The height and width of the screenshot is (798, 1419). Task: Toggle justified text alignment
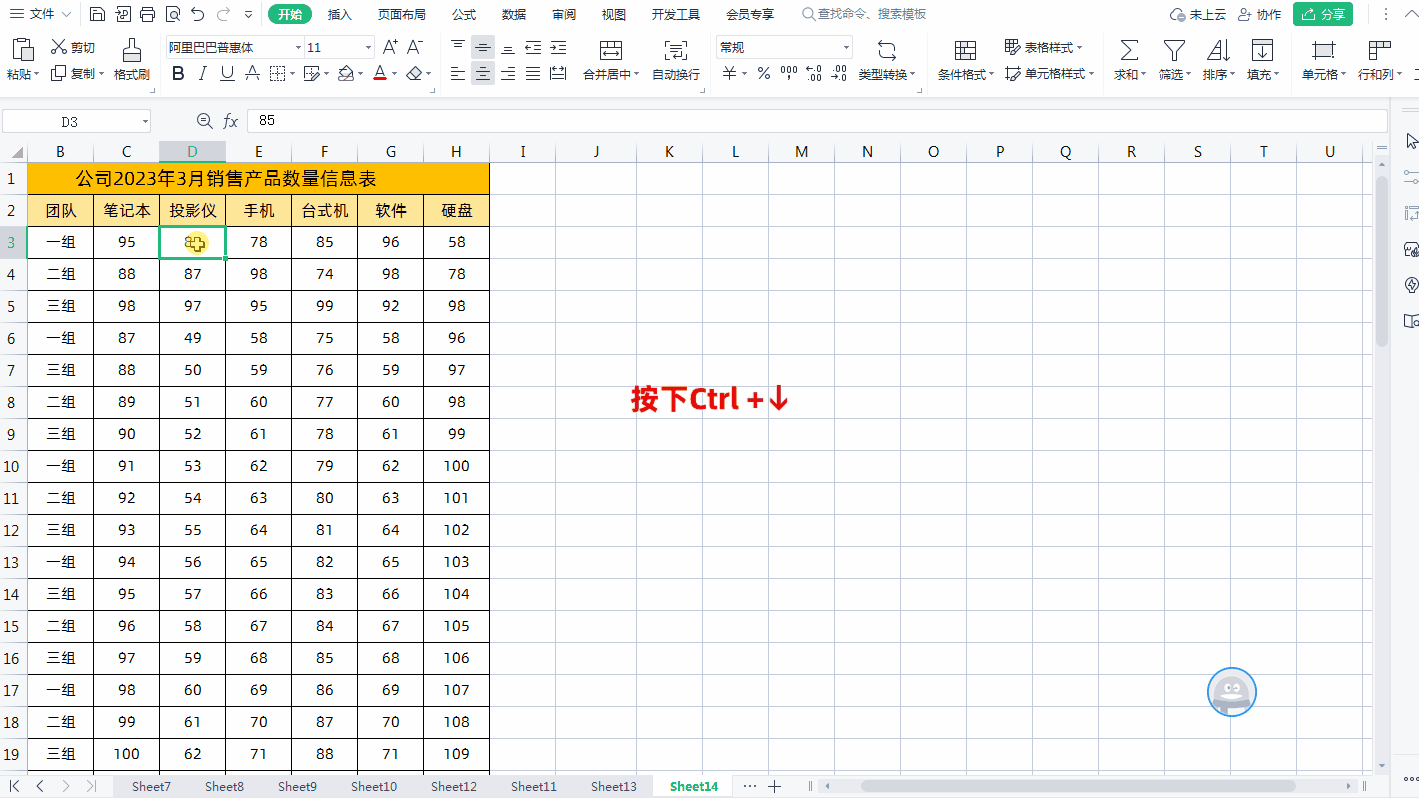(x=533, y=73)
